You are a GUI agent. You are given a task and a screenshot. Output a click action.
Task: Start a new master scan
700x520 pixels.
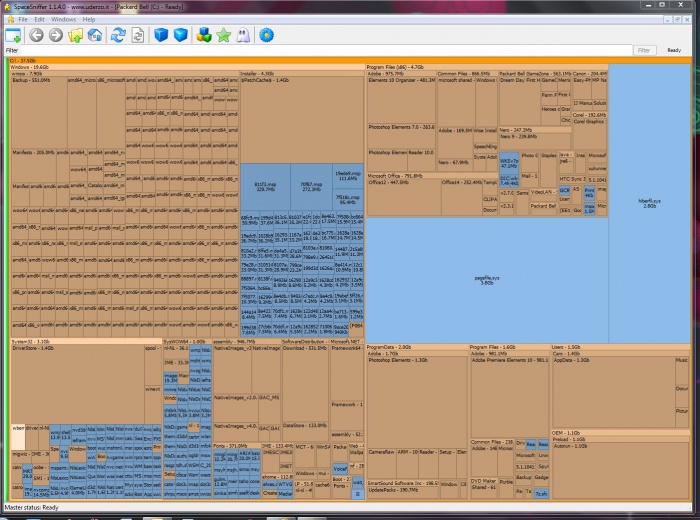pos(118,35)
